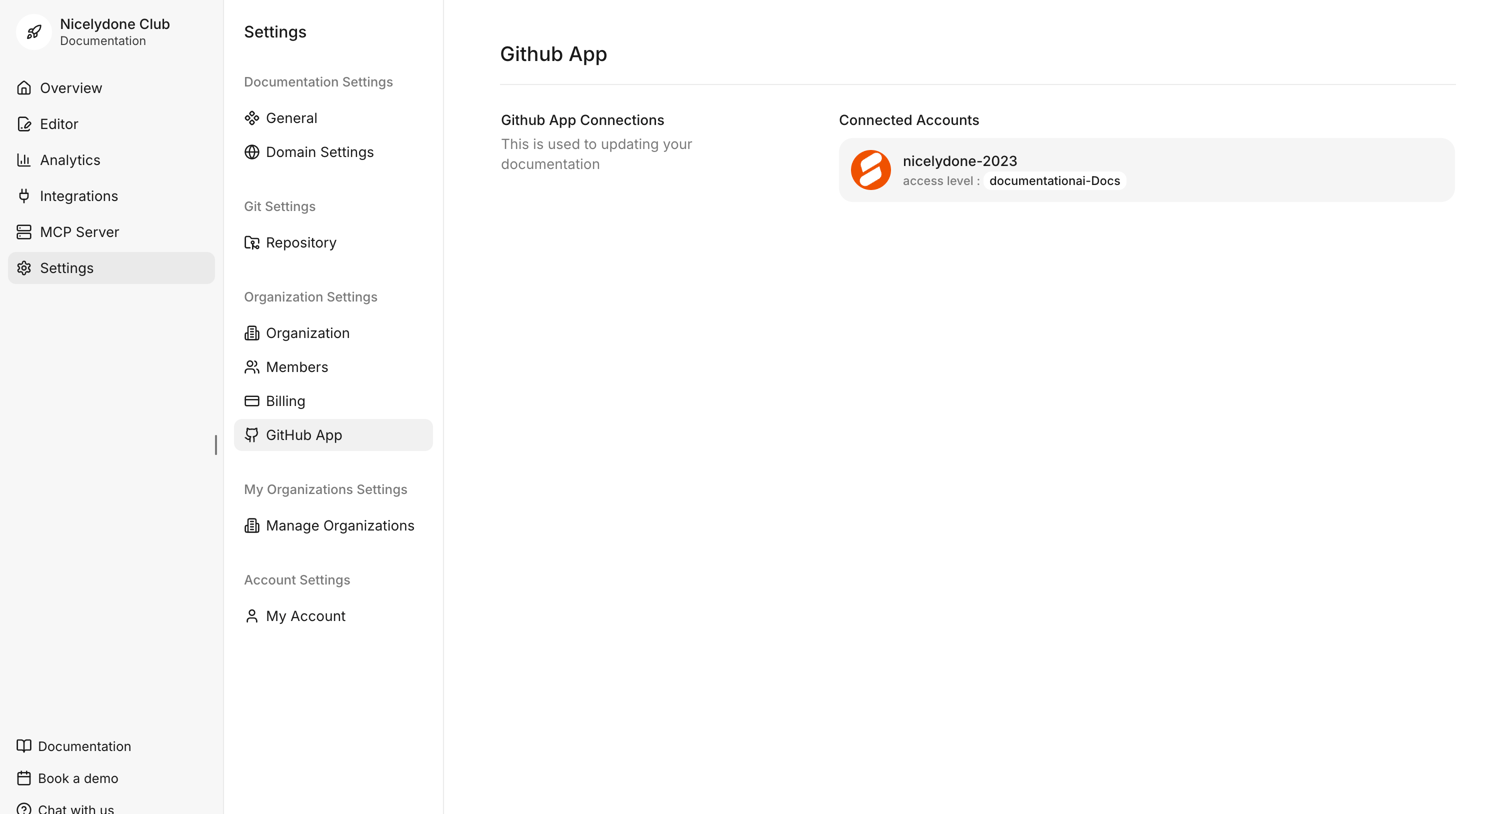This screenshot has height=814, width=1512.
Task: Click the Analytics bar chart icon
Action: click(24, 160)
